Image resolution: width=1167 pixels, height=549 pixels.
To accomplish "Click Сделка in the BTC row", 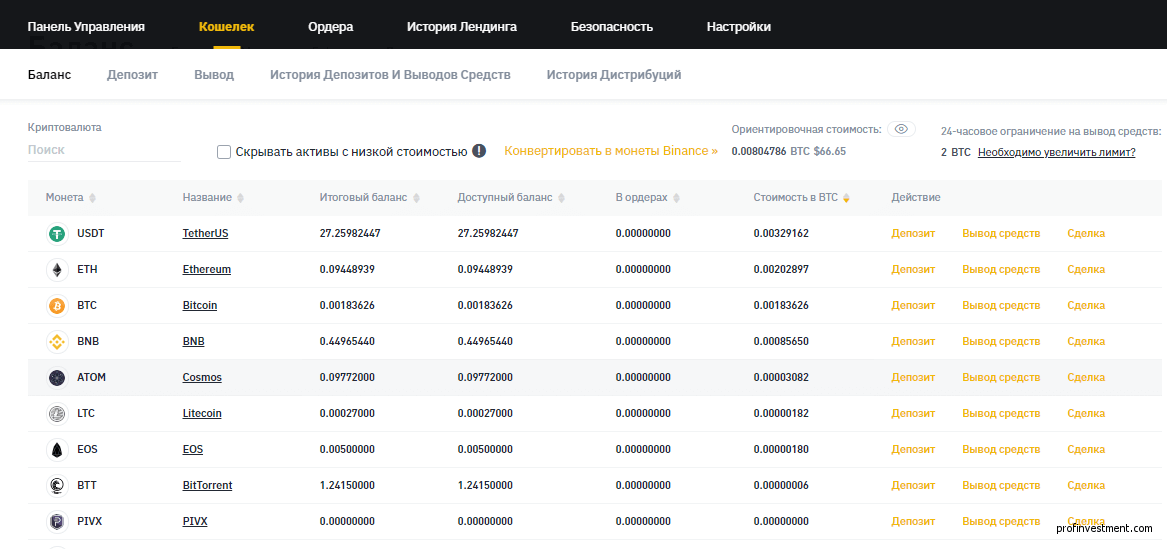I will 1086,305.
